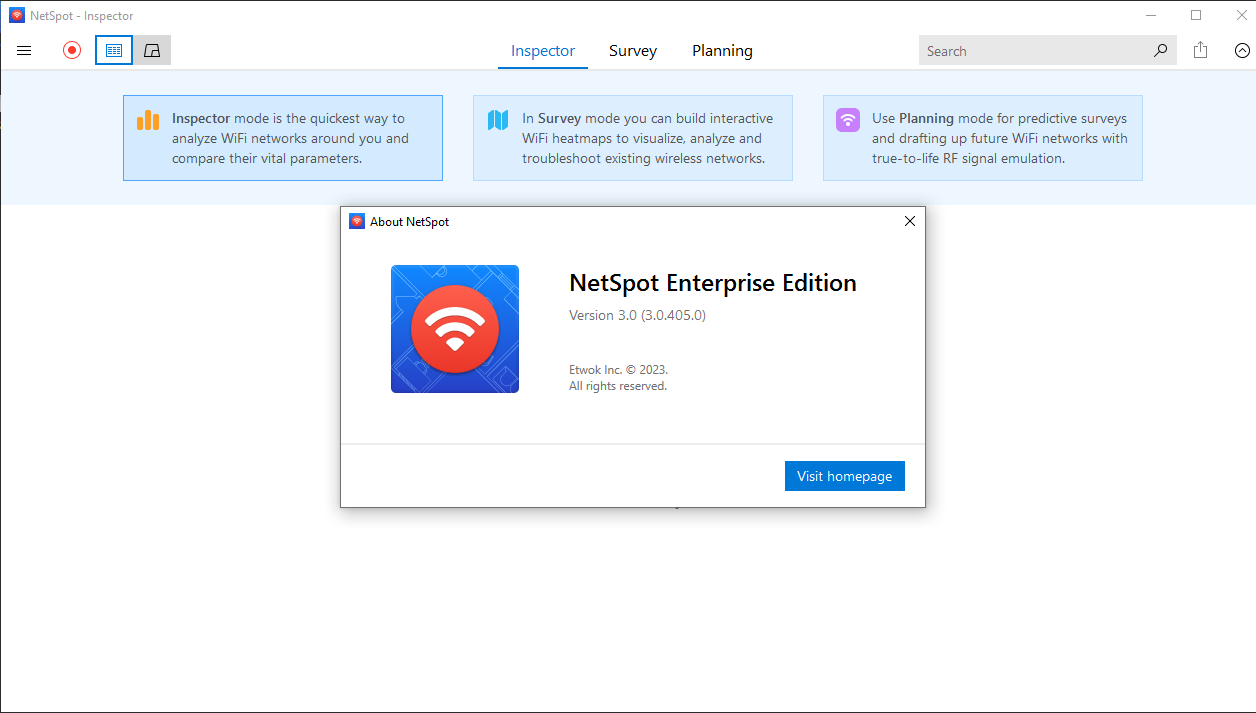Collapse the mode hints with the chevron

pyautogui.click(x=1242, y=50)
